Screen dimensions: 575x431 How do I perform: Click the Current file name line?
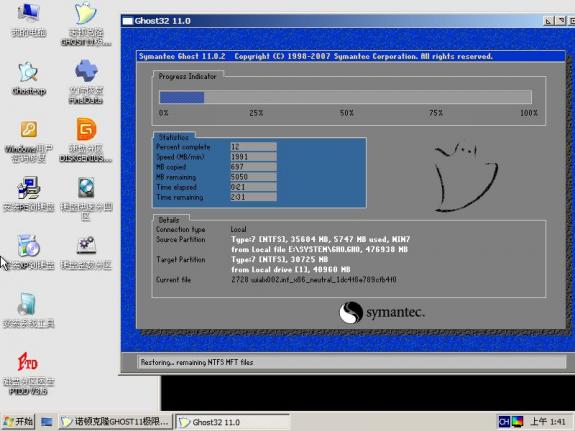pos(314,280)
